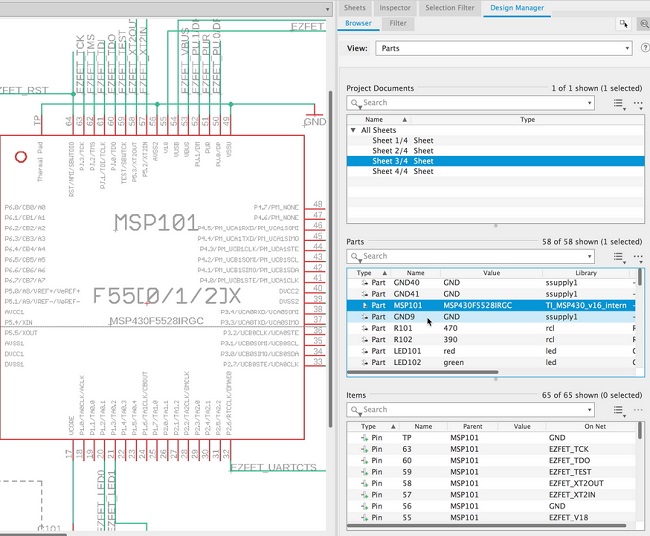Click the GND symbol on the schematic

point(315,117)
